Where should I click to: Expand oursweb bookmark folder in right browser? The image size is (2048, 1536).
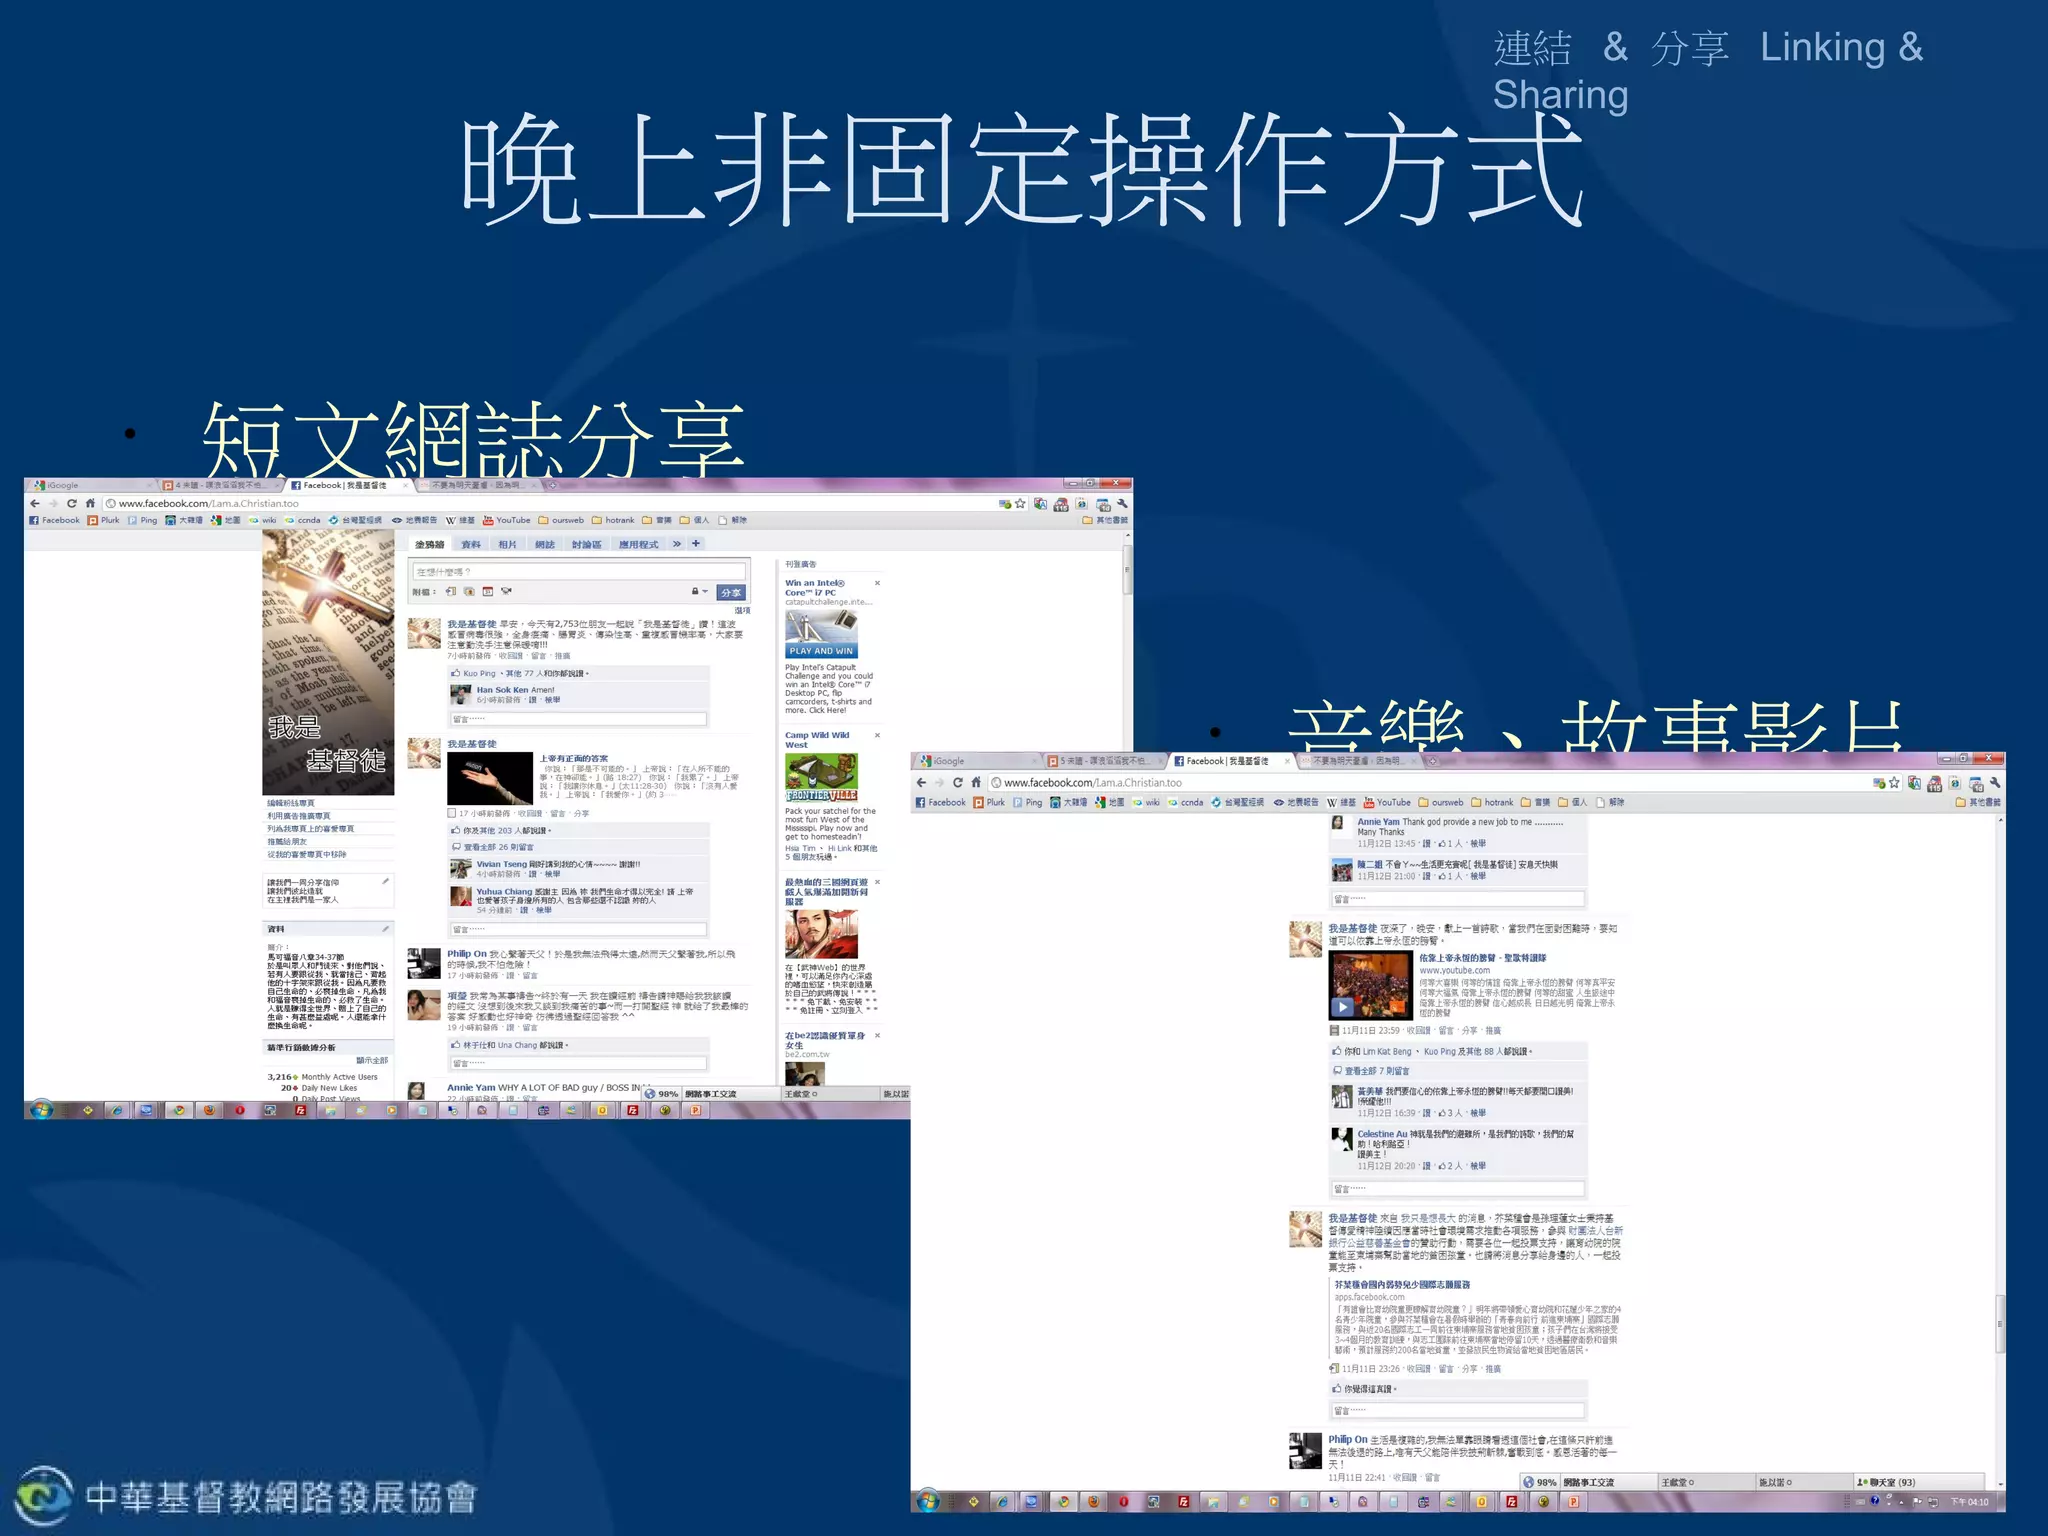click(x=1441, y=802)
